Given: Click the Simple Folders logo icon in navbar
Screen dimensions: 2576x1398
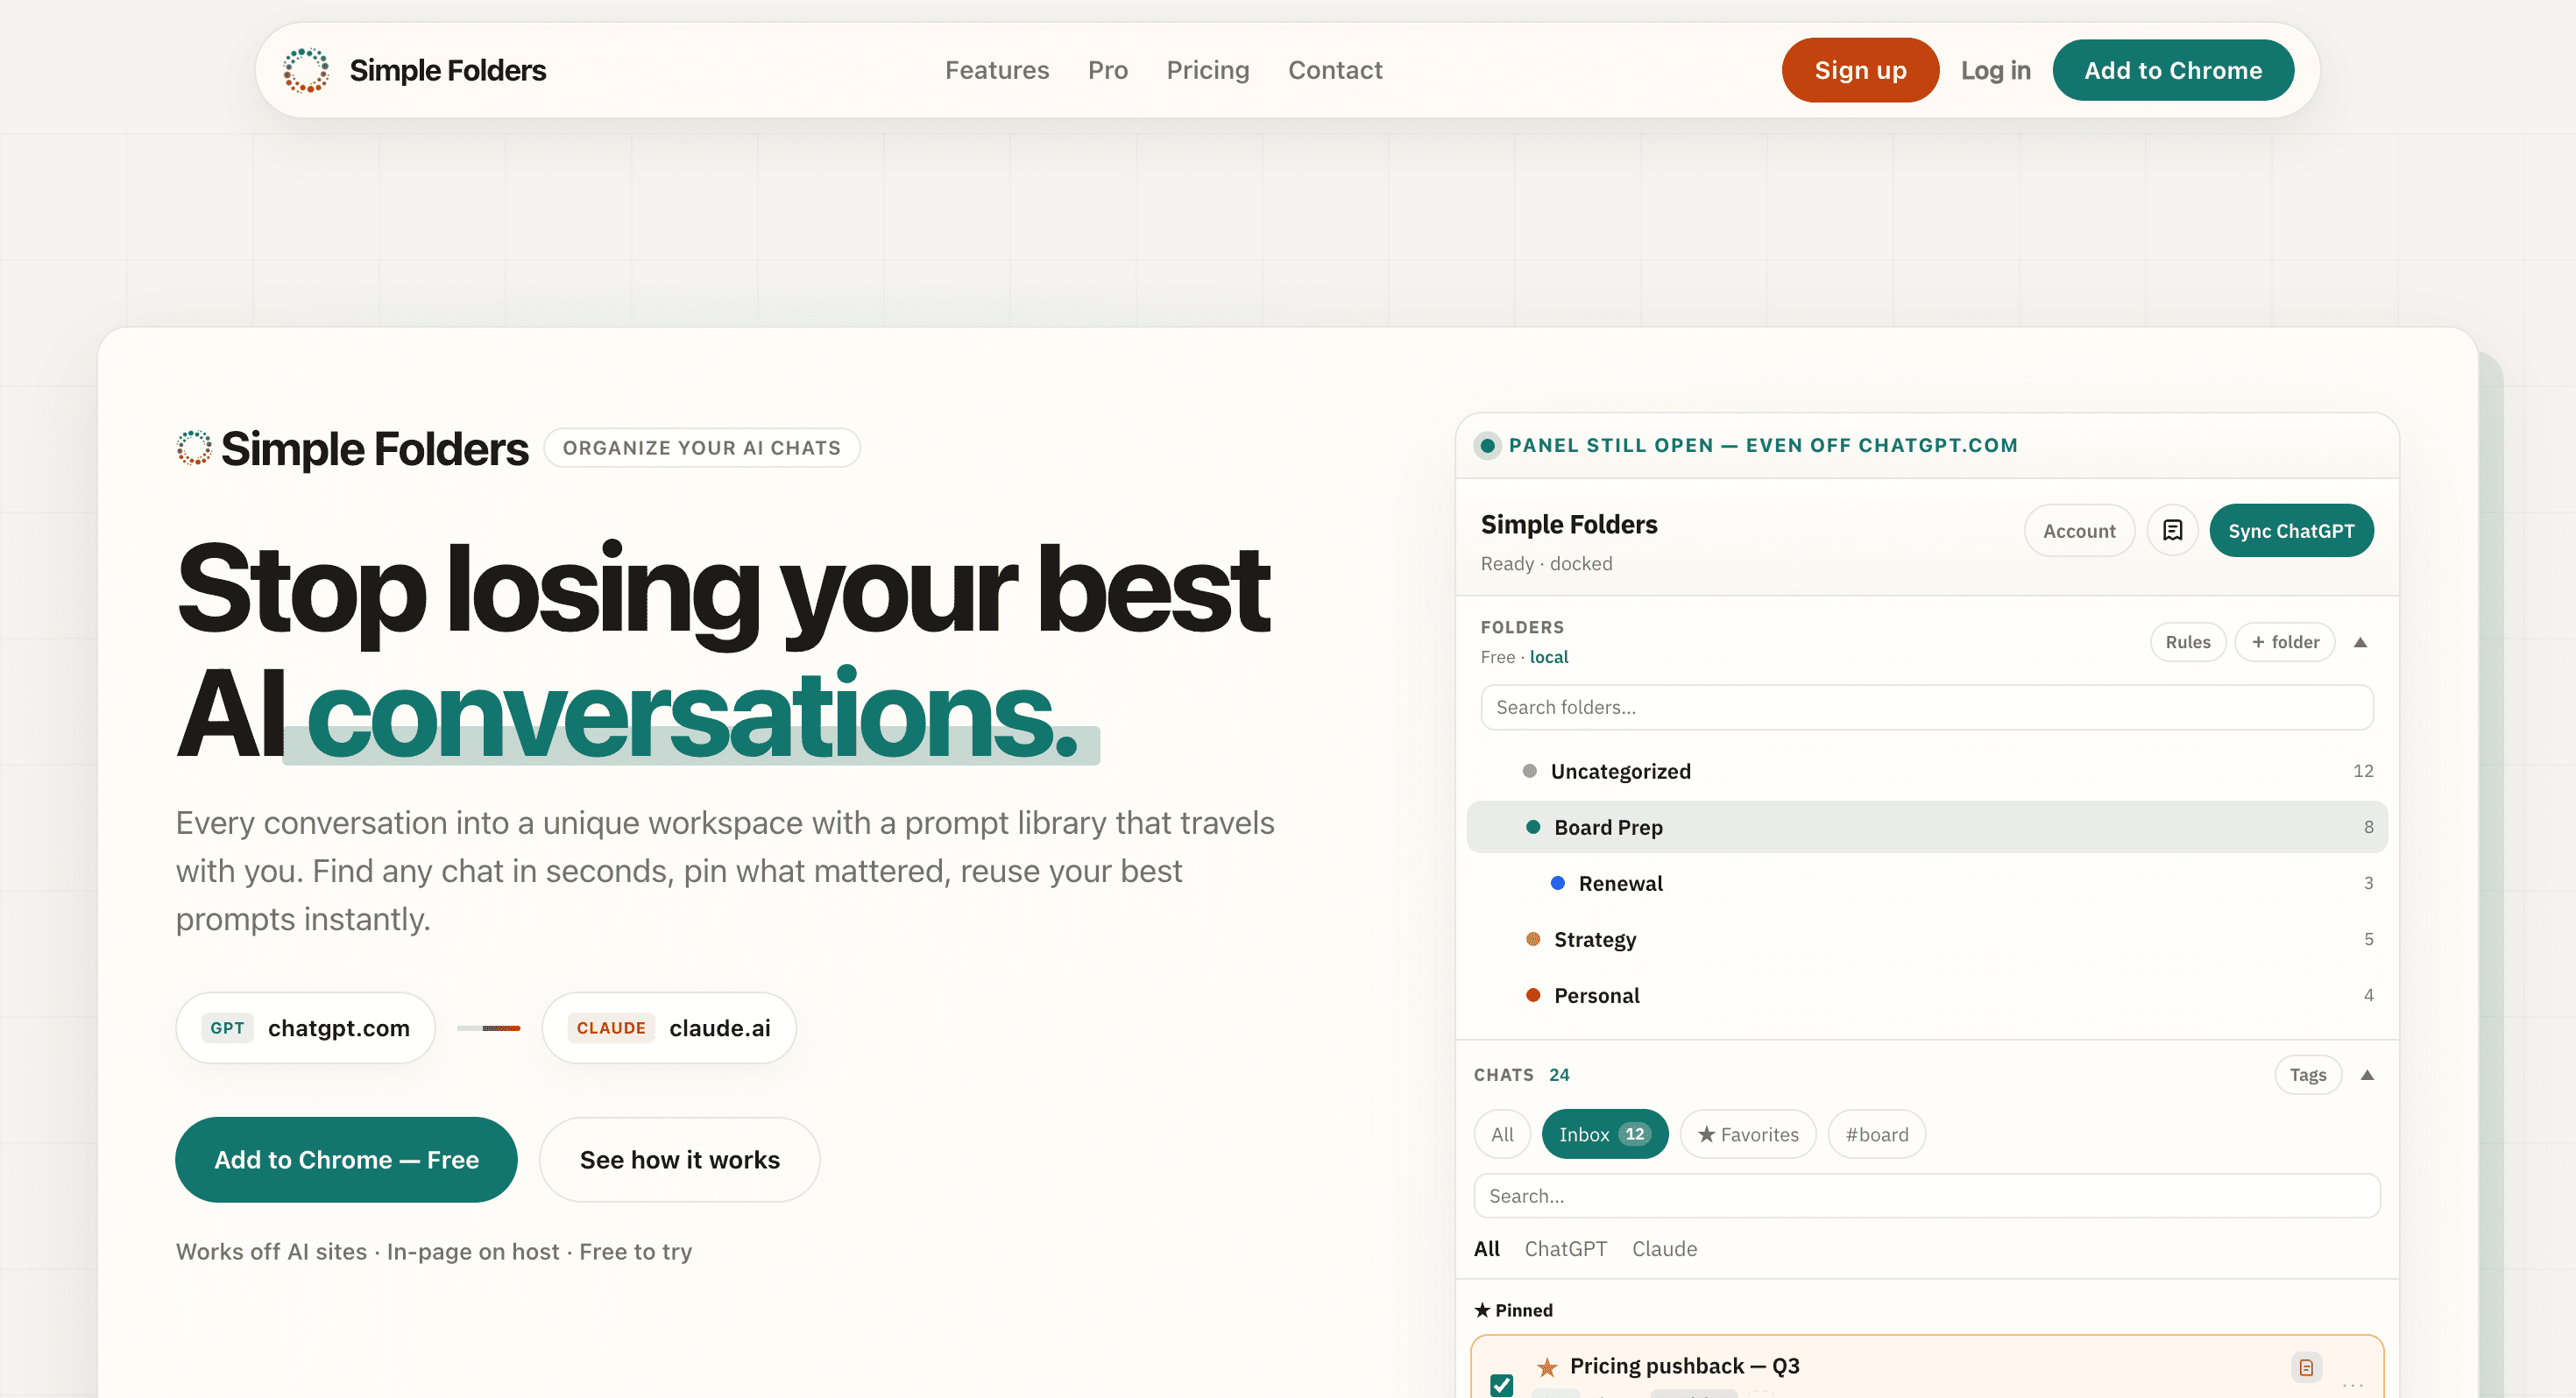Looking at the screenshot, I should pyautogui.click(x=306, y=70).
